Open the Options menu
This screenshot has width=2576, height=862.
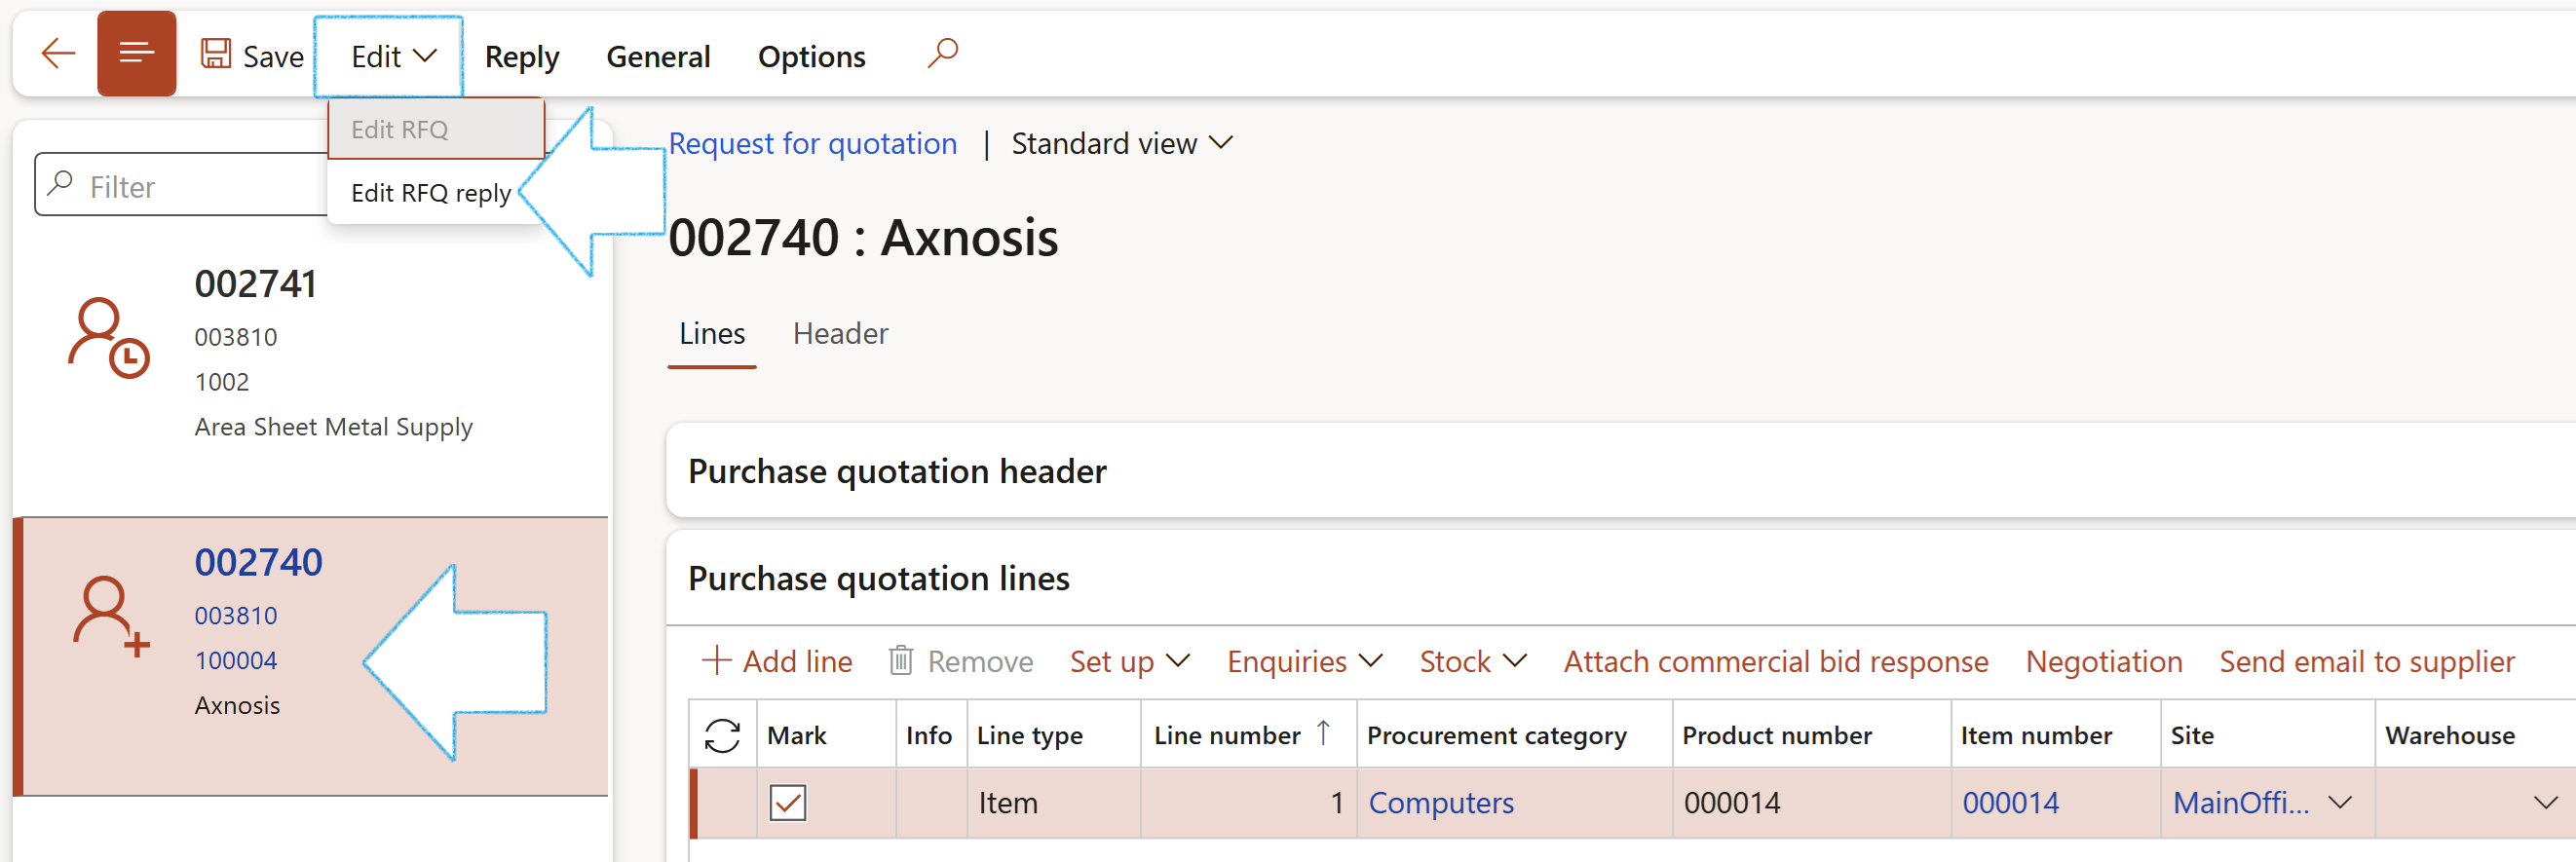812,57
